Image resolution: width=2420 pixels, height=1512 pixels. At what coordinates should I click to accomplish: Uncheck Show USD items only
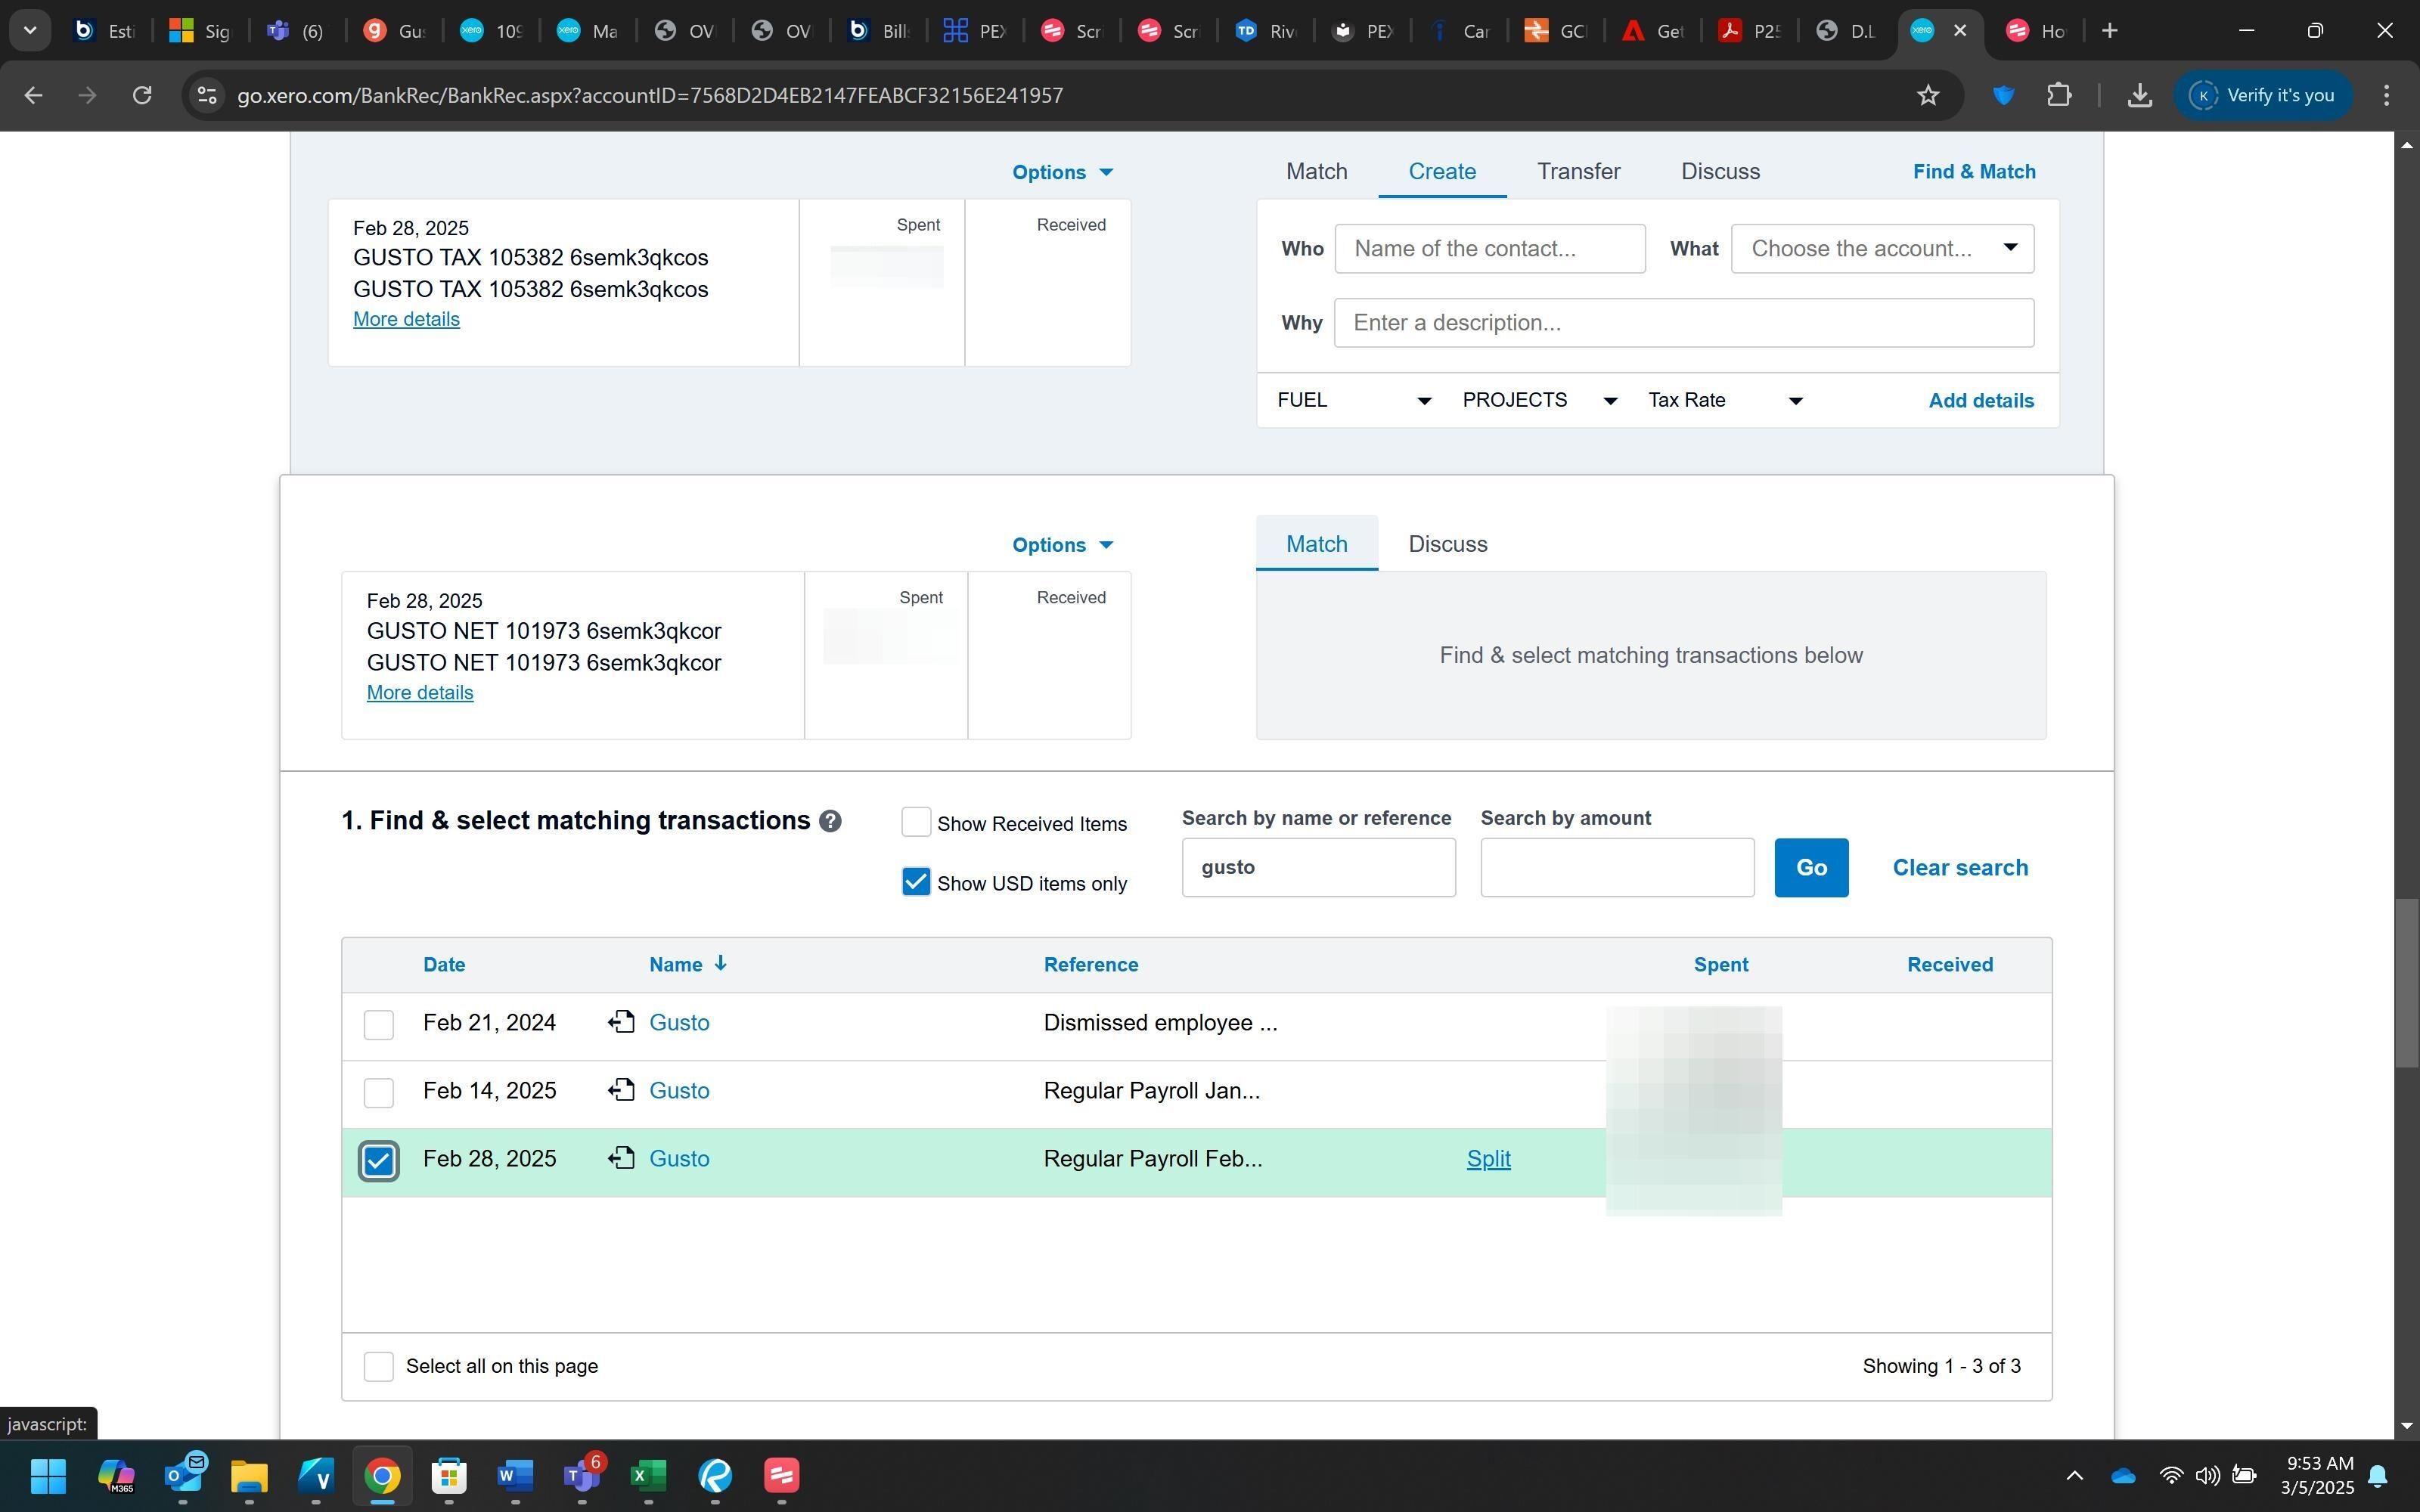(x=915, y=882)
